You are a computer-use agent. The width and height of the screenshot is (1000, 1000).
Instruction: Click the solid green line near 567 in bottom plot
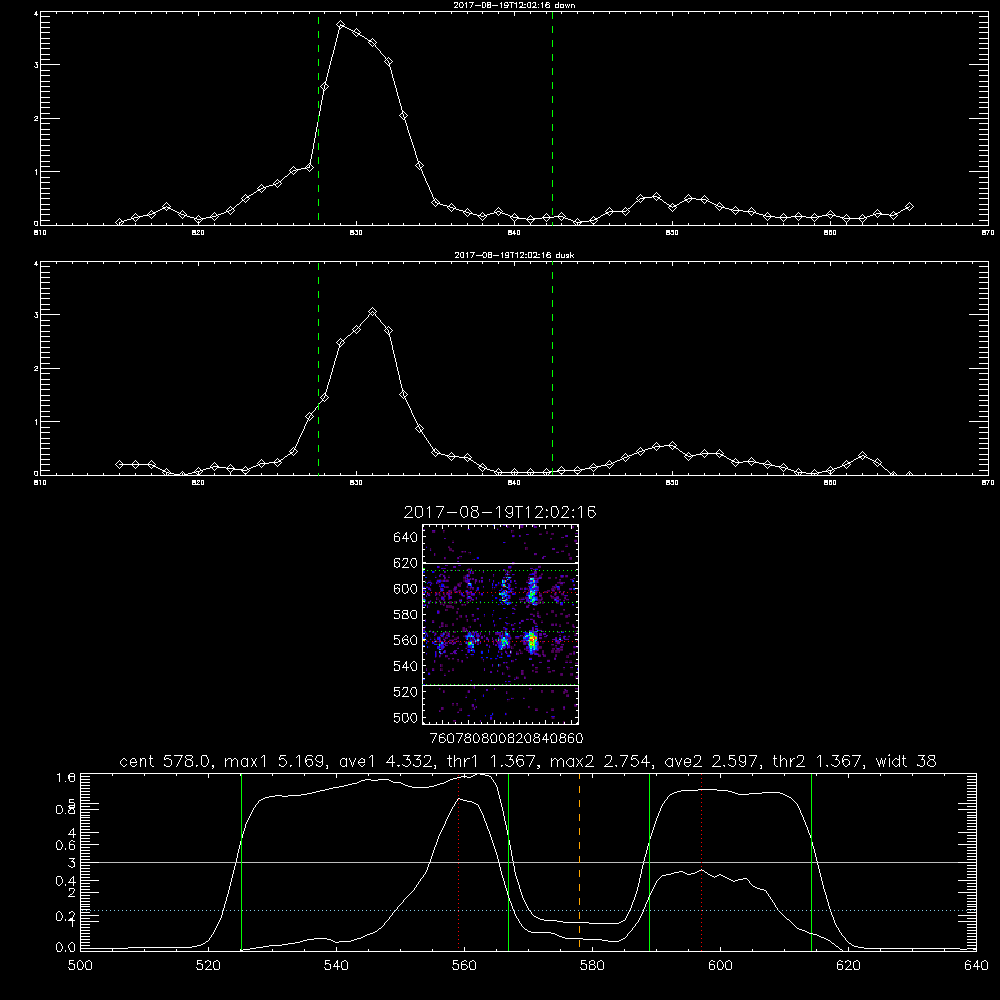(x=508, y=861)
